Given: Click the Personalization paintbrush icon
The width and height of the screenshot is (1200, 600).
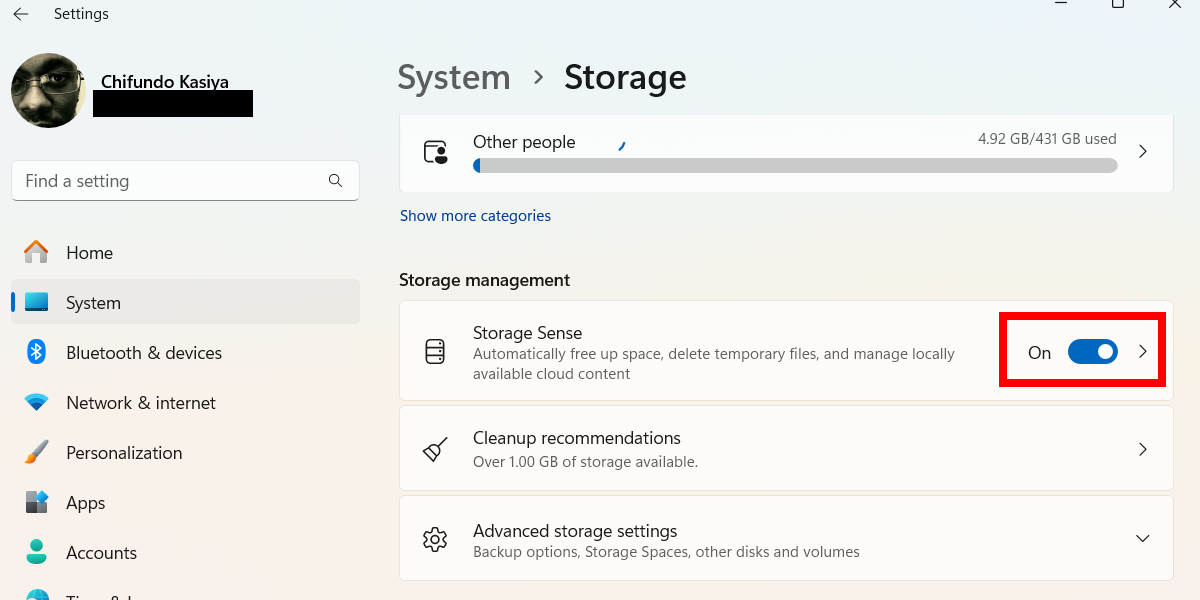Looking at the screenshot, I should pos(37,453).
